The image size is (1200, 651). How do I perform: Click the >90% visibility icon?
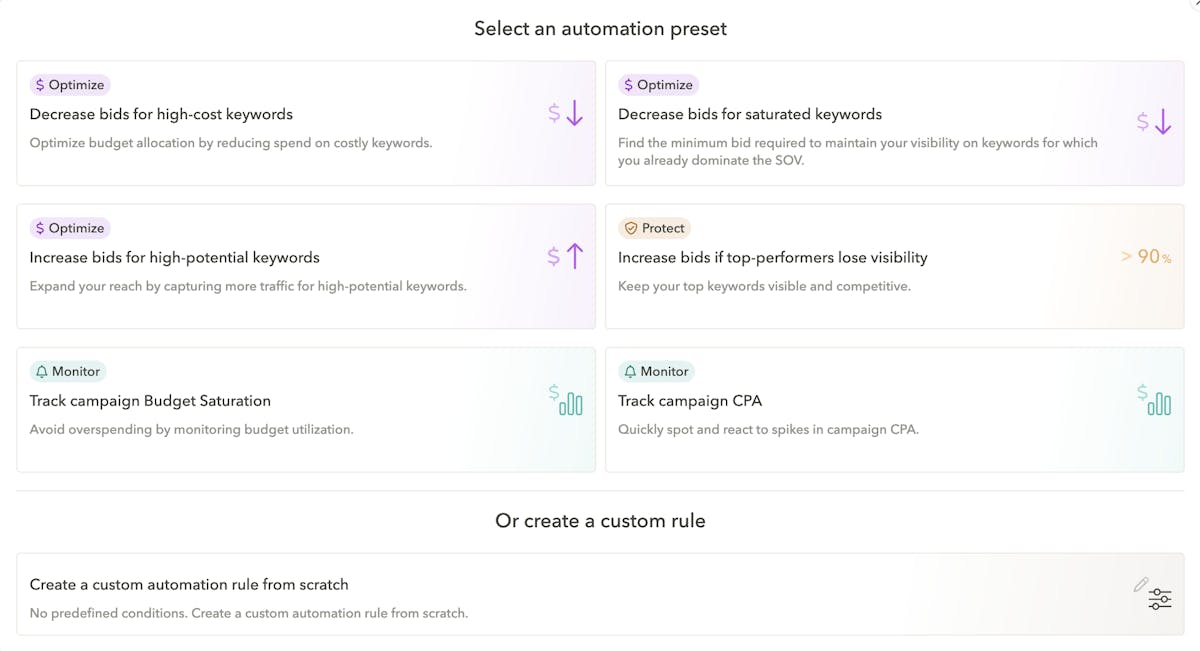point(1146,257)
